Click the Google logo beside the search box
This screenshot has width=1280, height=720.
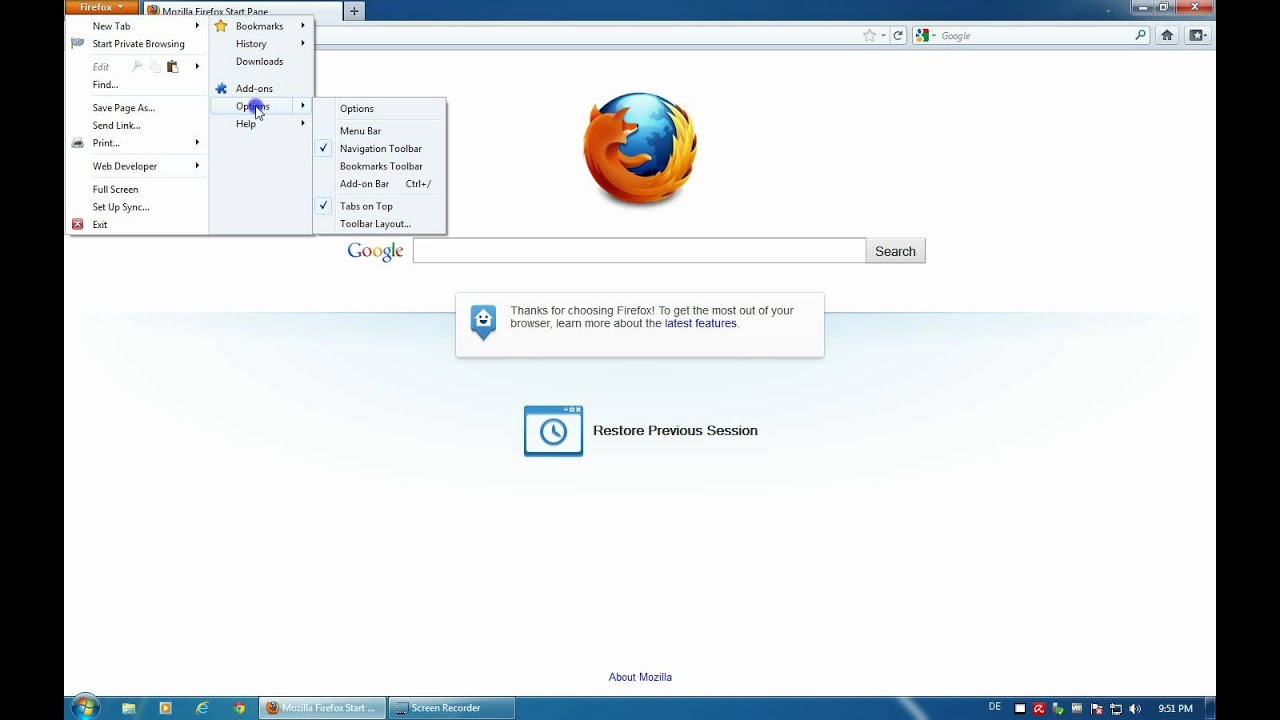click(x=375, y=251)
